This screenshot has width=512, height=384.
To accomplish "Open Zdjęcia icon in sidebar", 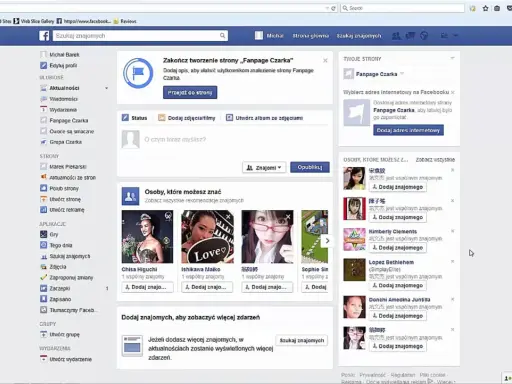I will click(43, 267).
